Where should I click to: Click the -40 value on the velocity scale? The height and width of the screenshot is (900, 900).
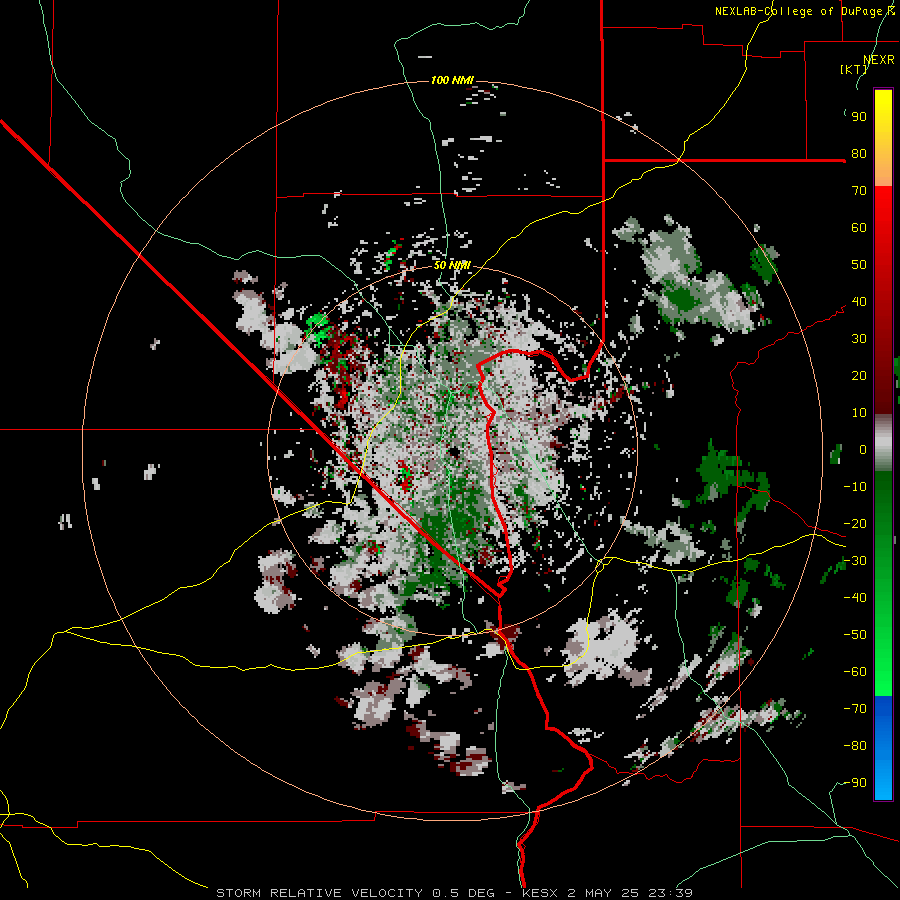click(x=855, y=598)
